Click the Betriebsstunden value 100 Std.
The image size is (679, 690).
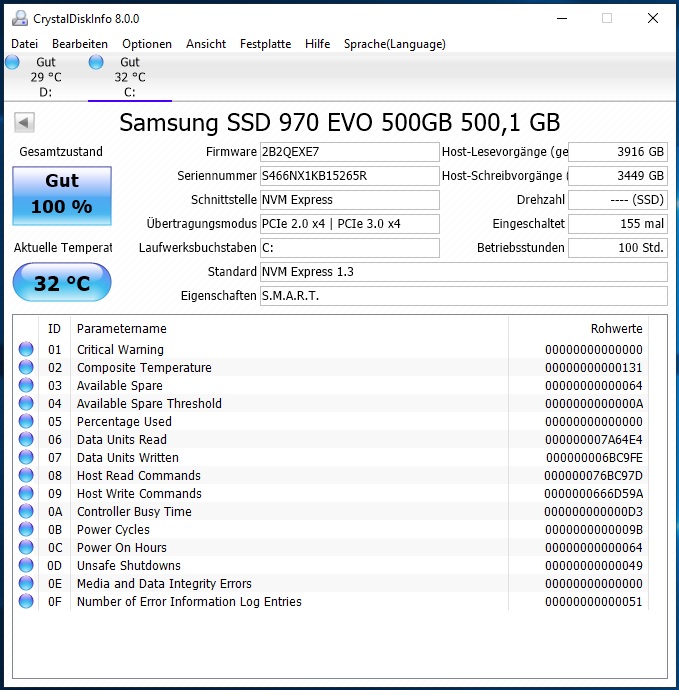(618, 248)
